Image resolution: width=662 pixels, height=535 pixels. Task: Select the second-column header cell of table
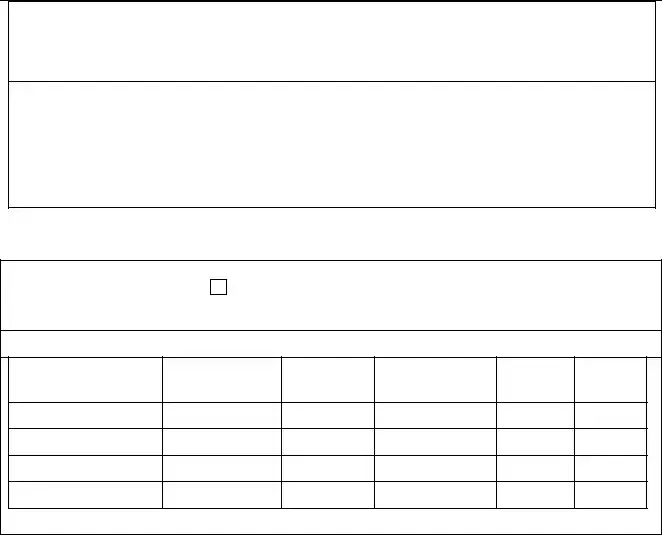(222, 380)
